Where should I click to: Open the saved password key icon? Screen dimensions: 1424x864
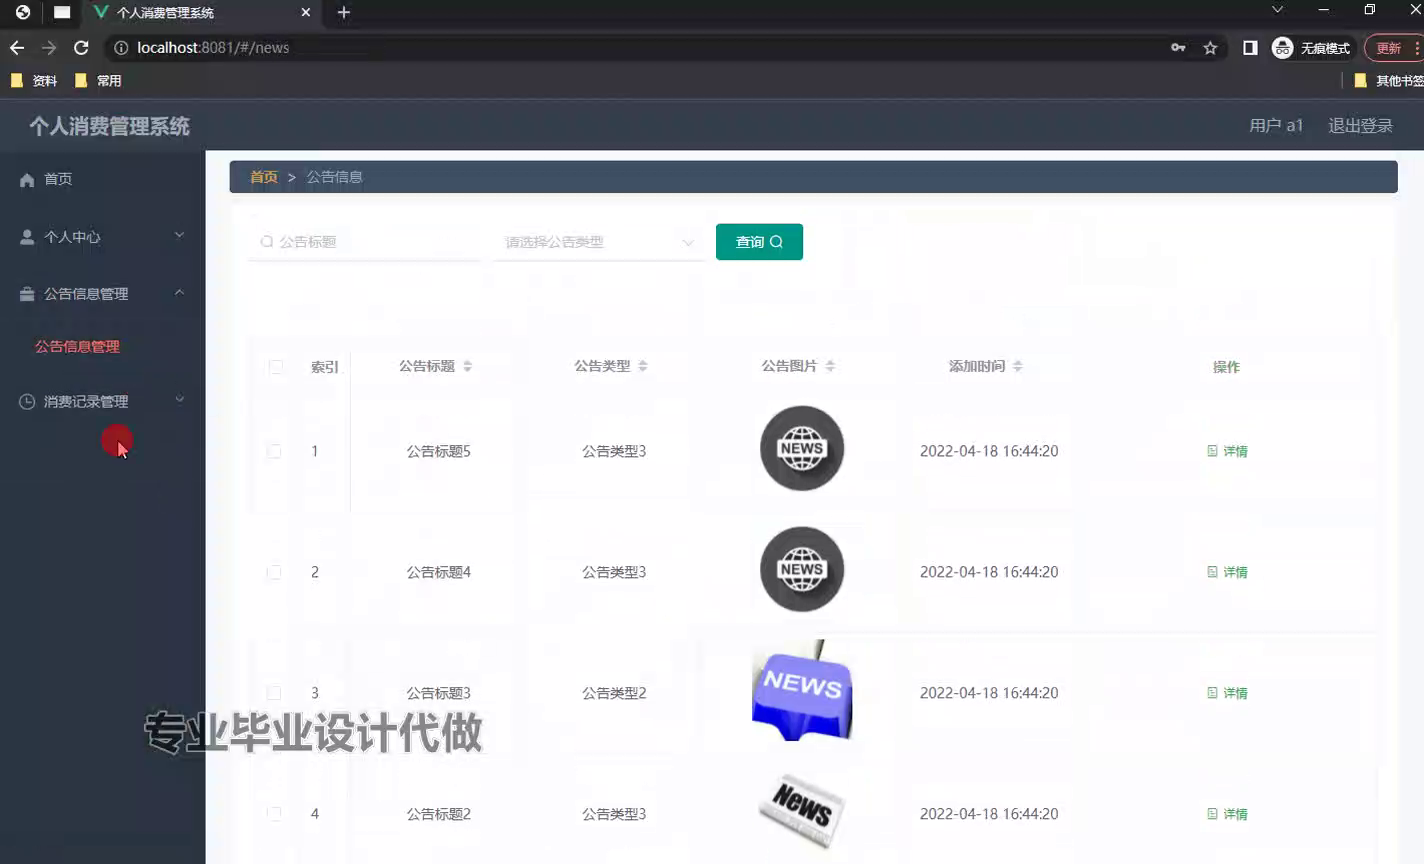[x=1178, y=48]
